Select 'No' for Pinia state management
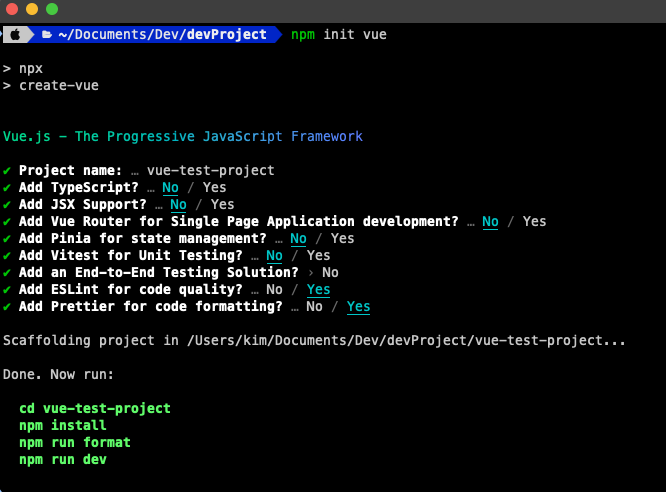Screen dimensions: 666x492 point(298,238)
